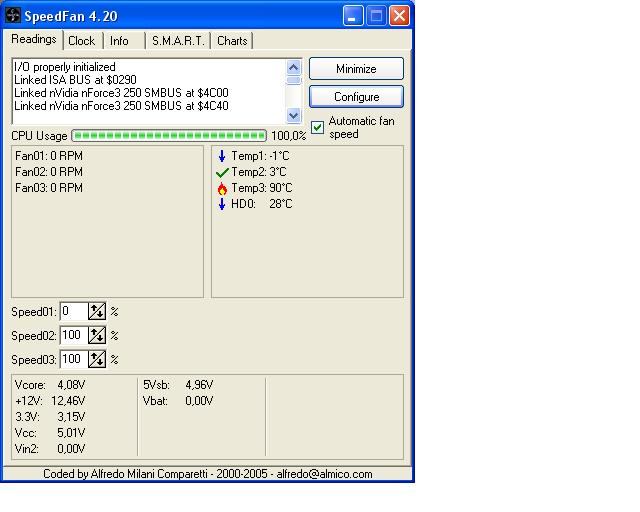Click the blue down arrow beside Temp1
The image size is (640, 512).
pyautogui.click(x=222, y=156)
